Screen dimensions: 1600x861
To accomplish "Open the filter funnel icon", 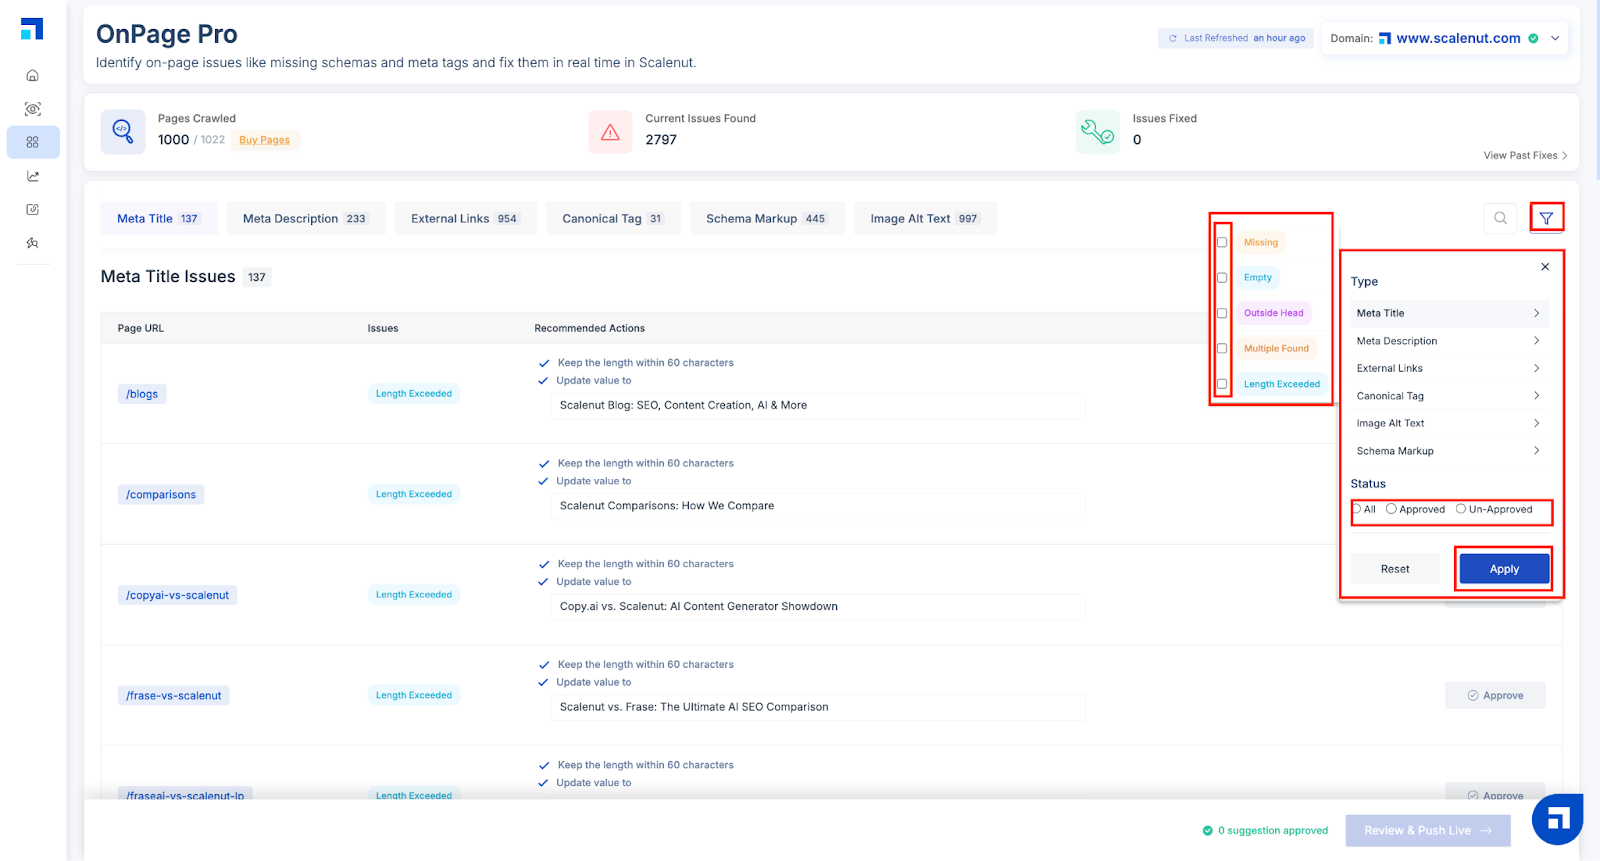I will point(1546,218).
